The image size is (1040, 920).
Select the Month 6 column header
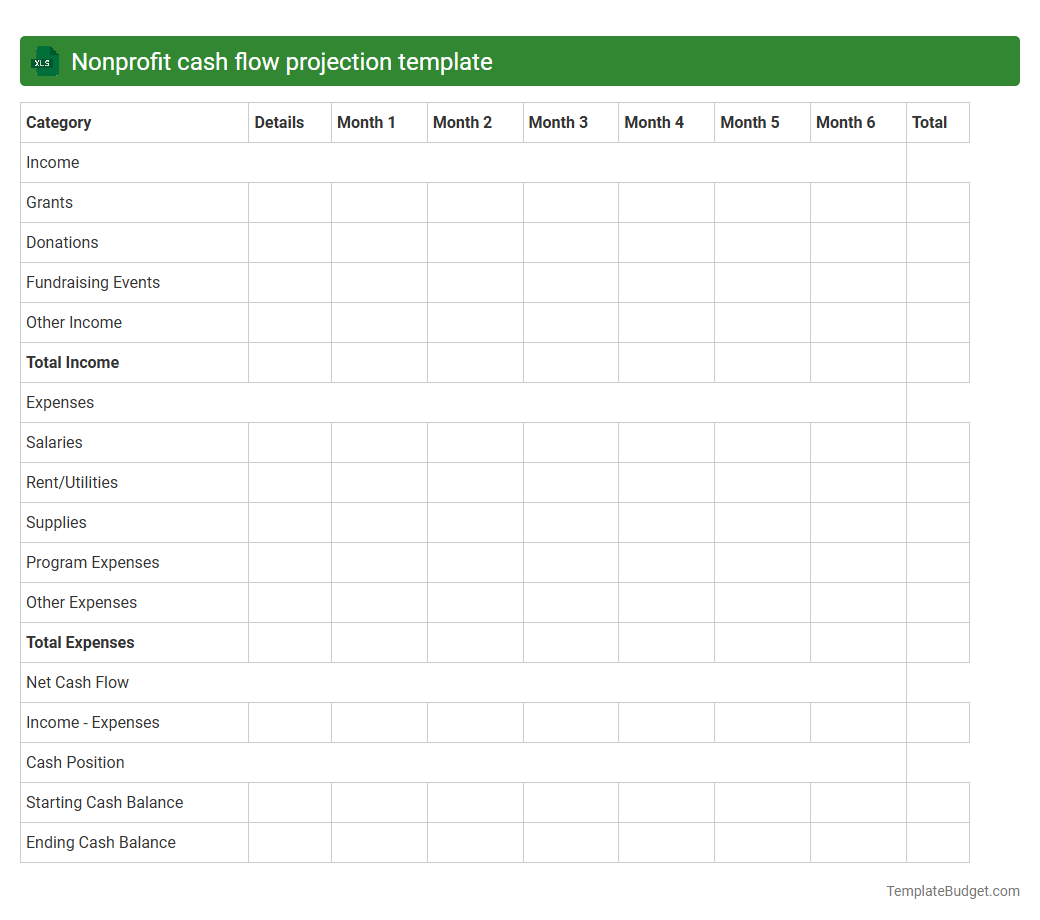tap(845, 122)
